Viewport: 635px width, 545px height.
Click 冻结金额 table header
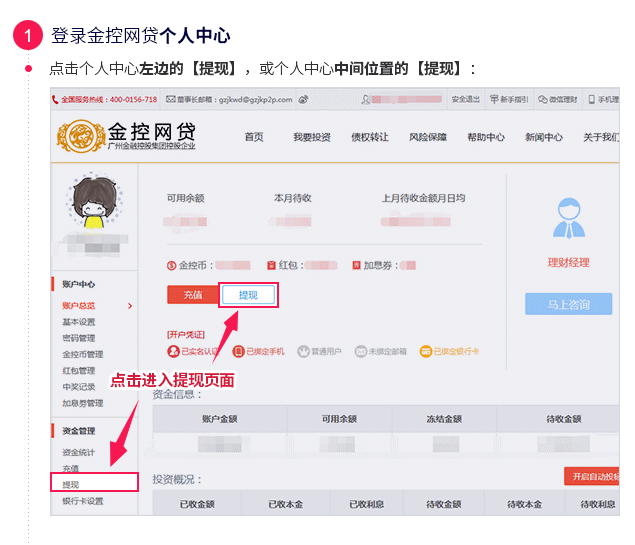tap(444, 419)
